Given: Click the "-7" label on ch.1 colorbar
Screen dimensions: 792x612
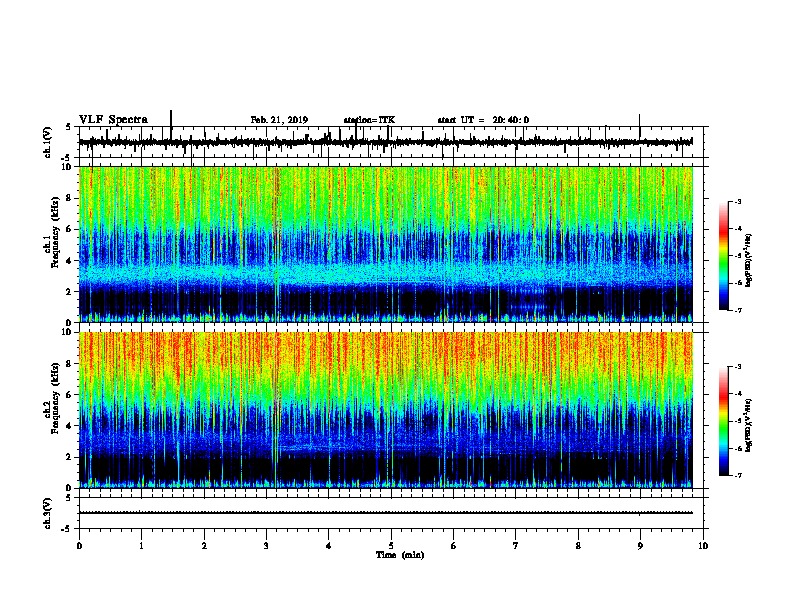Looking at the screenshot, I should (738, 311).
